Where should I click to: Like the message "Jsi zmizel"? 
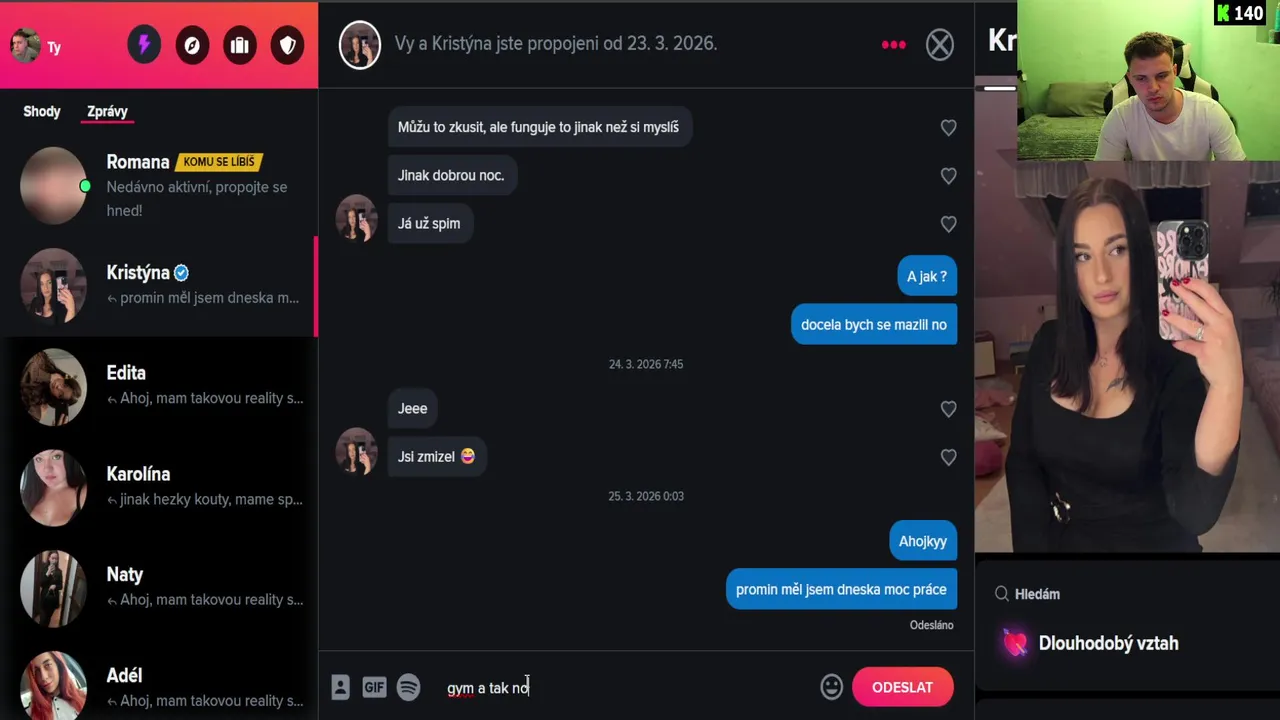point(948,457)
